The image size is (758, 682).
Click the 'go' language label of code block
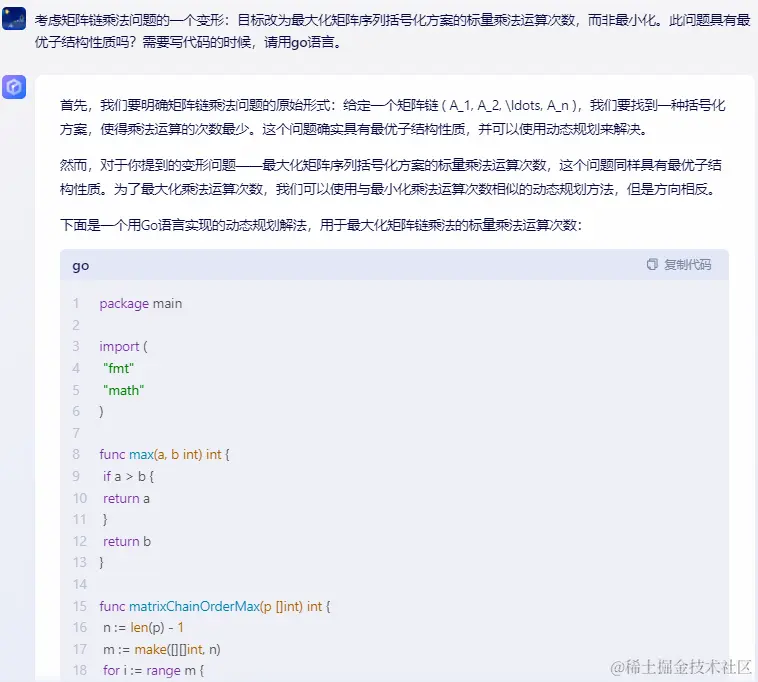coord(81,266)
